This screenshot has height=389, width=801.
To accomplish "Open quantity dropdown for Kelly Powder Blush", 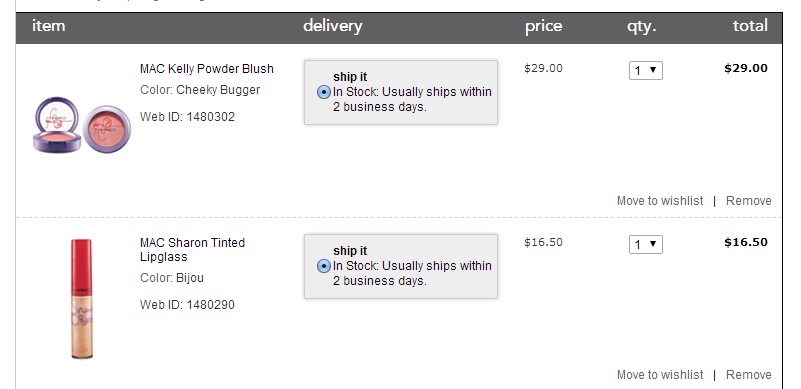I will coord(646,71).
